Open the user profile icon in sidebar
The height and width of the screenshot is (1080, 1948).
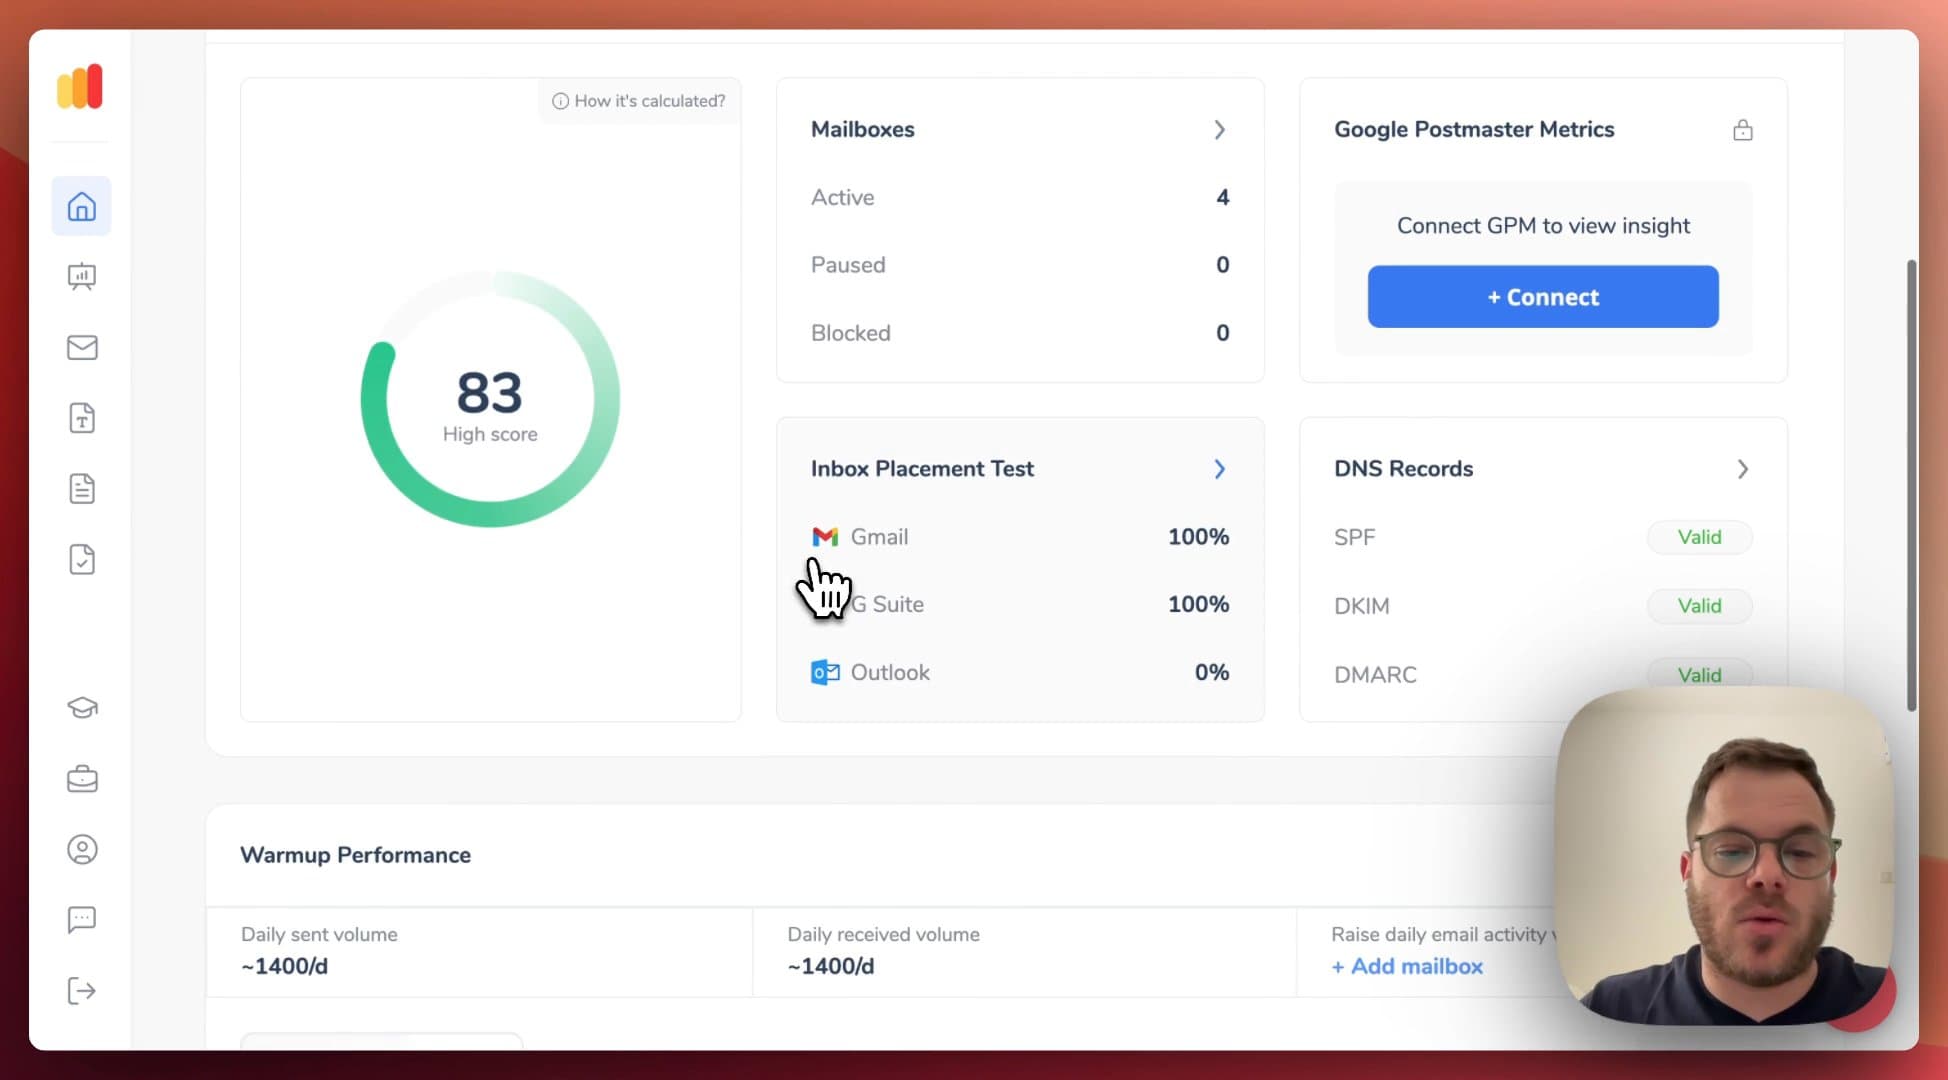click(80, 849)
